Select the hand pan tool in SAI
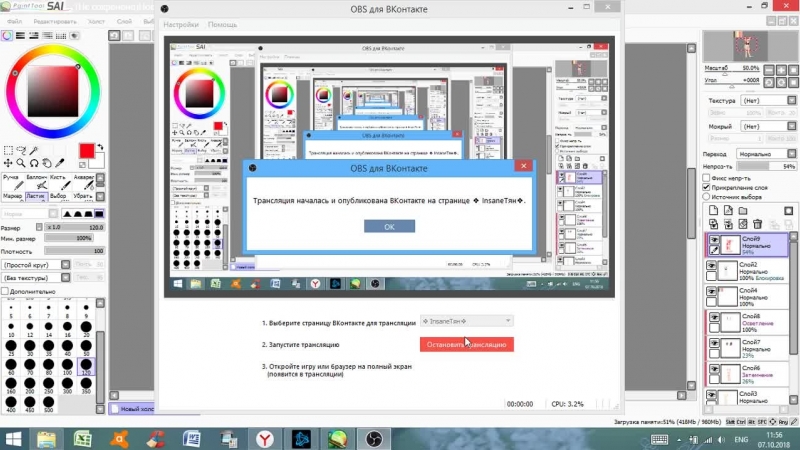The width and height of the screenshot is (800, 450). (x=46, y=163)
